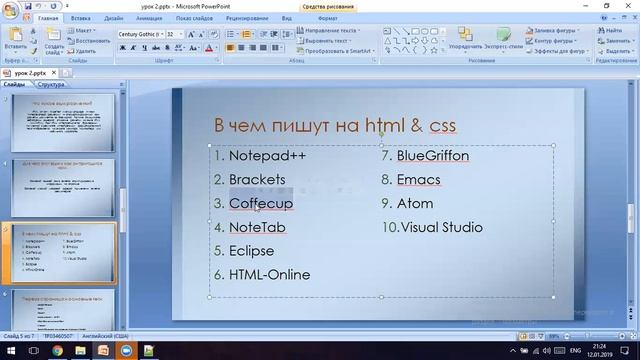Increase font size with large A button
This screenshot has height=360, width=640.
coord(191,35)
